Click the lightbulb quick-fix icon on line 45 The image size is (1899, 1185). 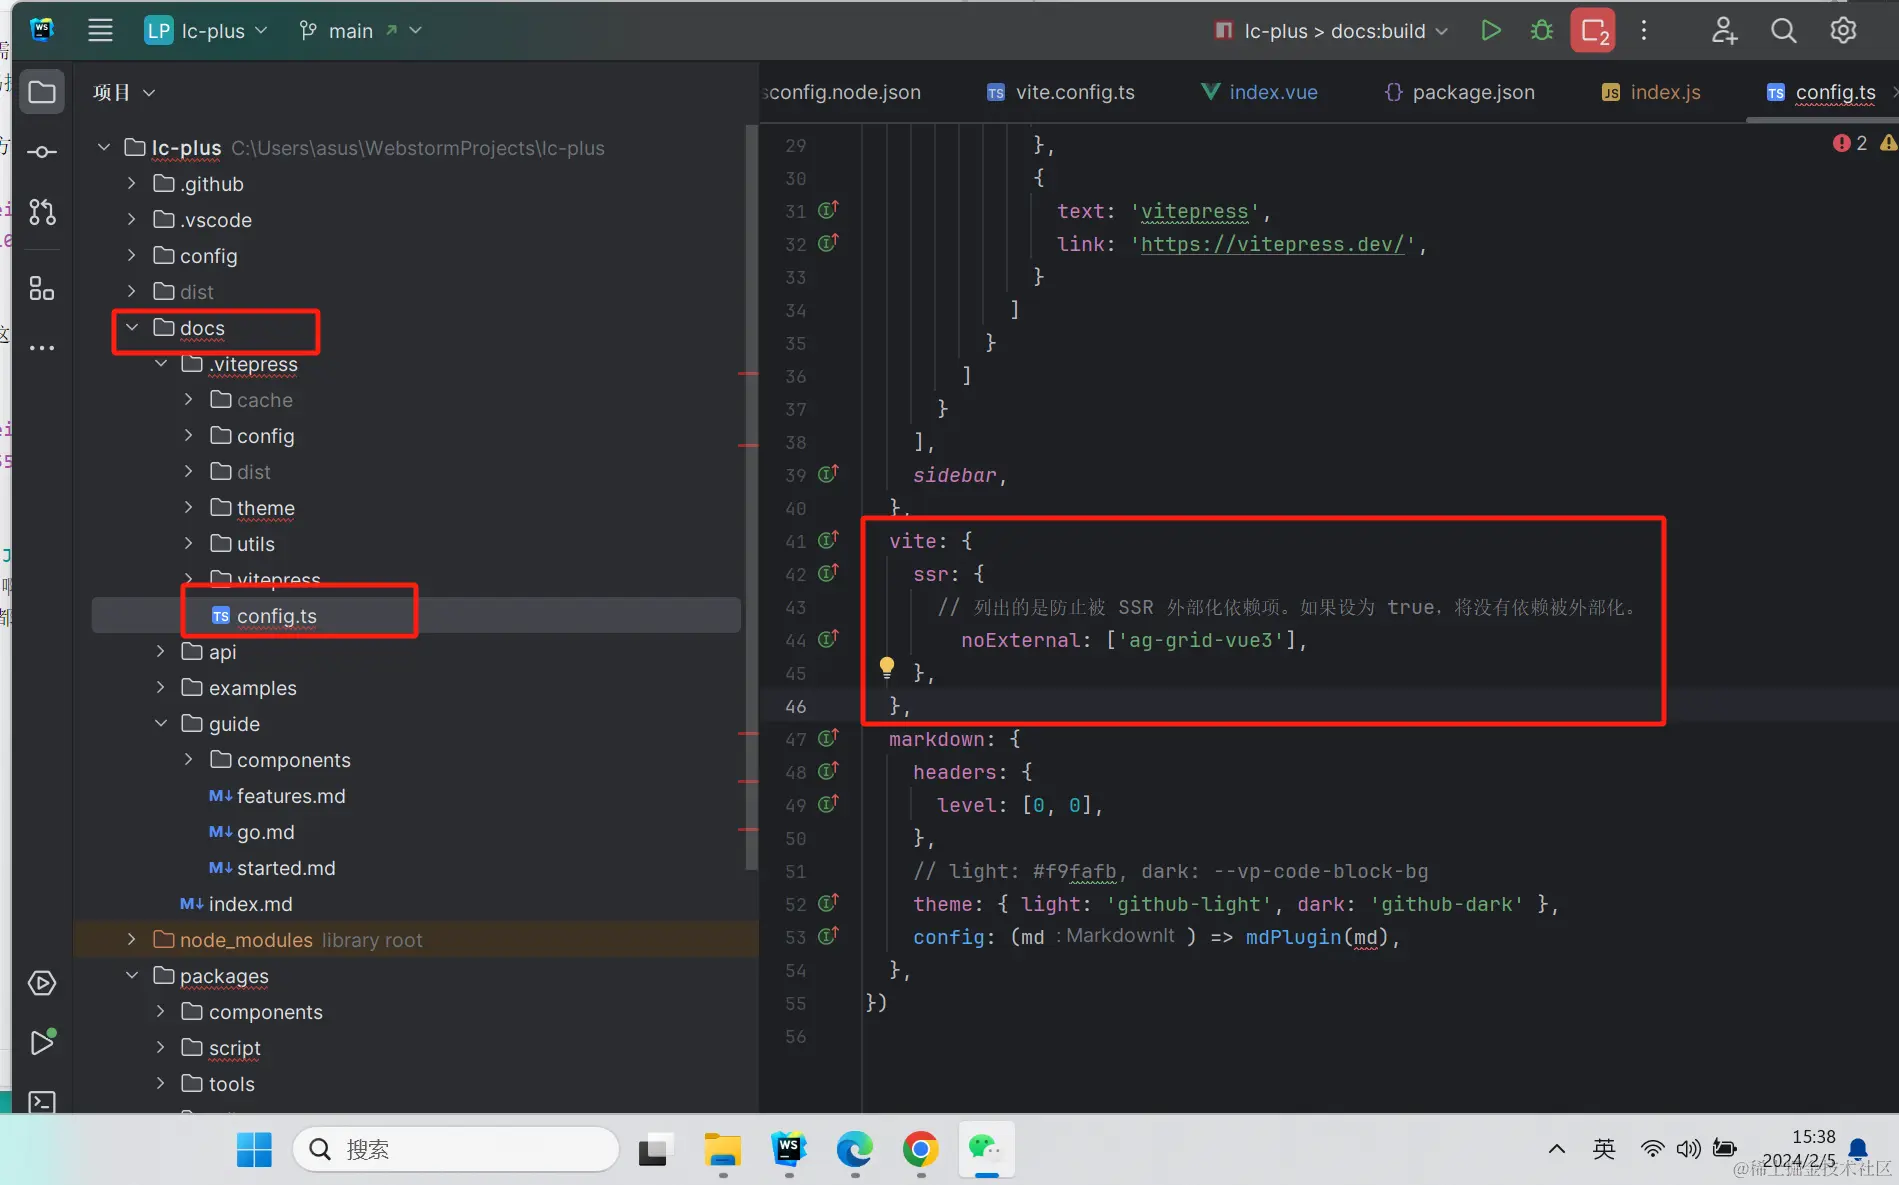click(x=886, y=668)
